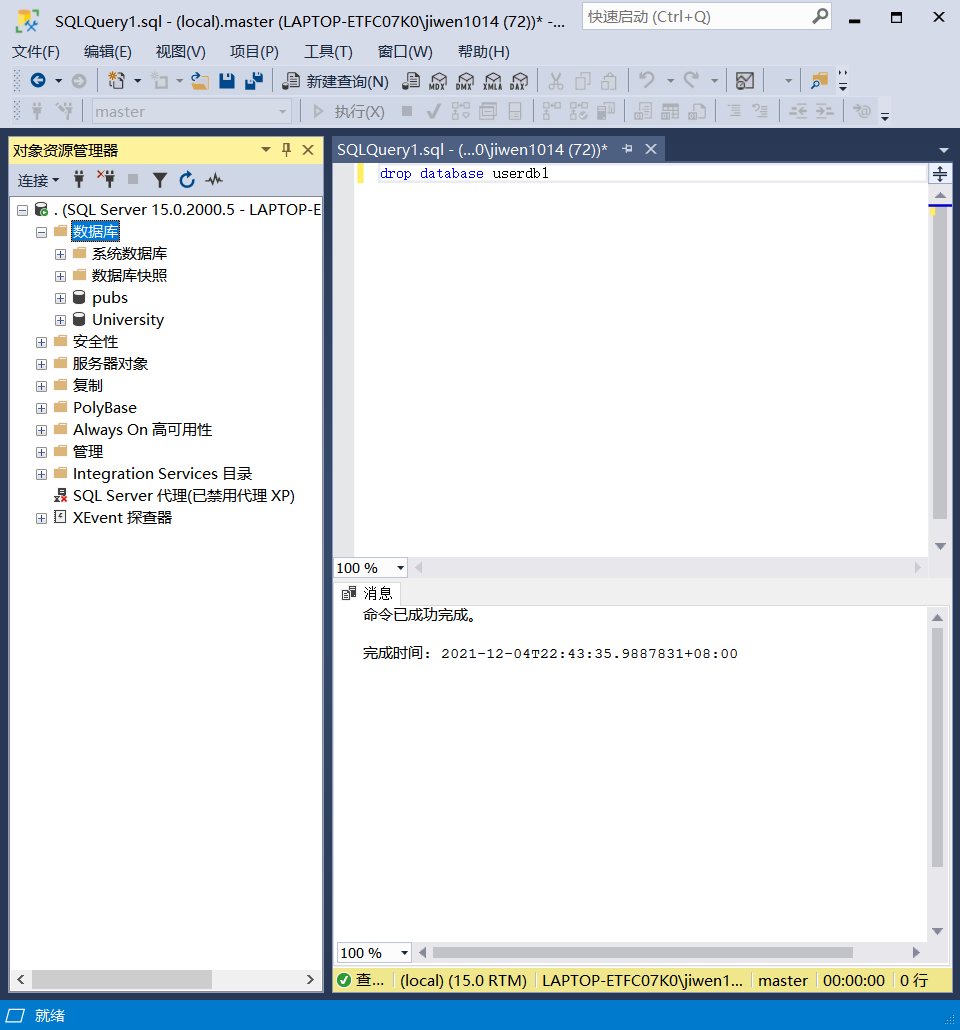Screen dimensions: 960x1030
Task: Click the editor vertical scrollbar thumb
Action: (940, 361)
